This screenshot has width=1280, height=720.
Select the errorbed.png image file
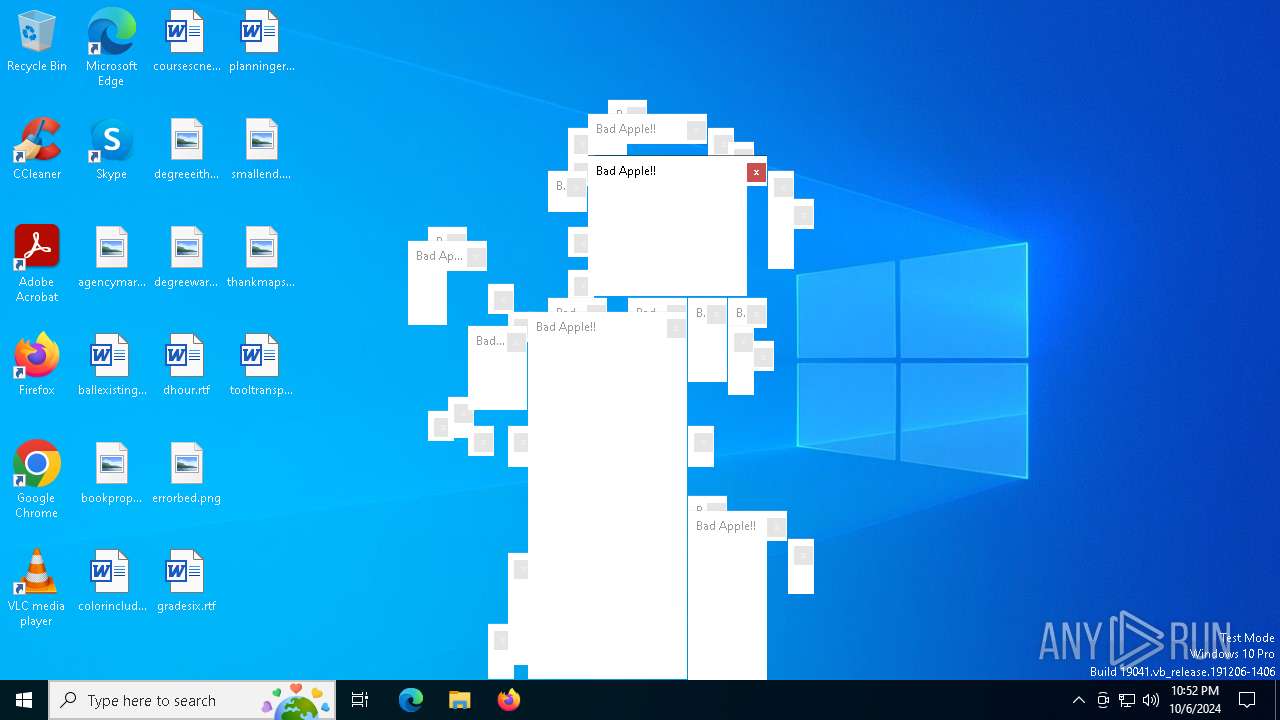point(186,473)
